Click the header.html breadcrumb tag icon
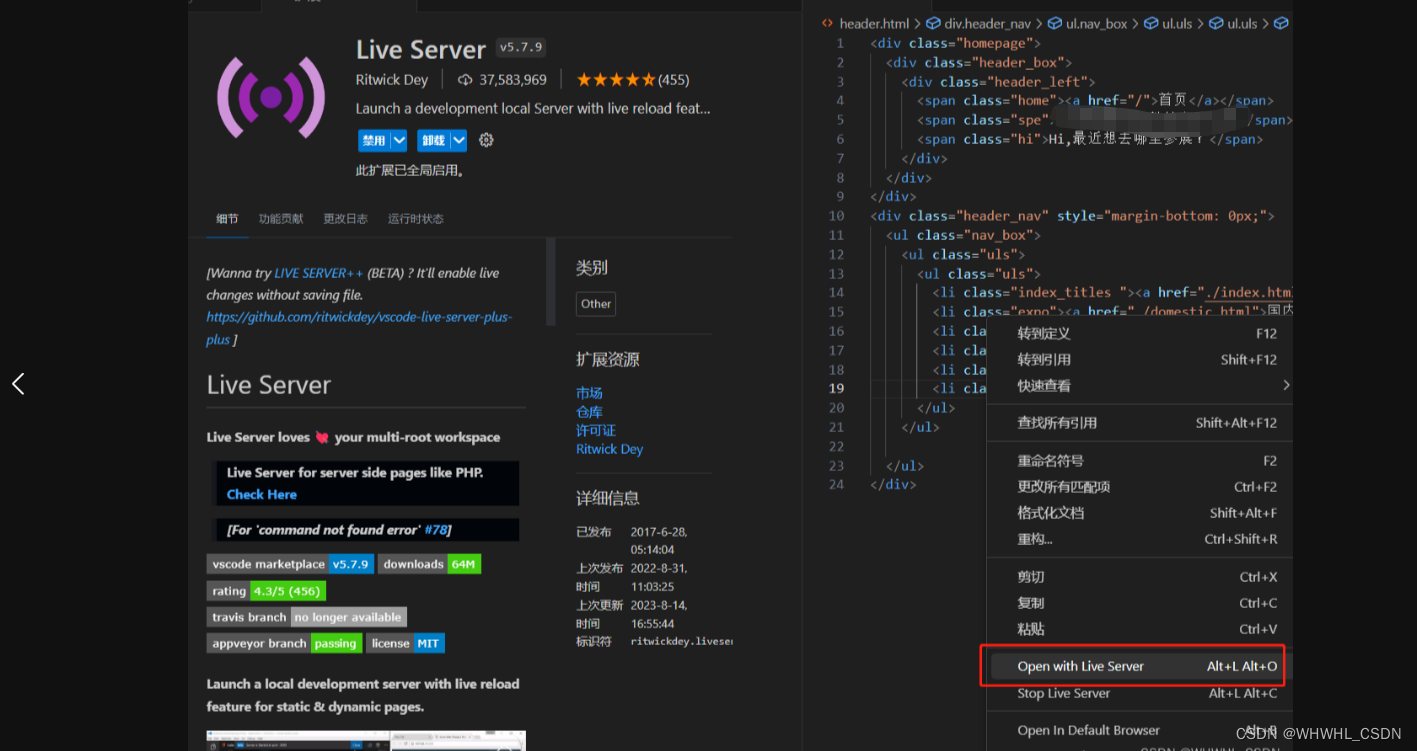Viewport: 1417px width, 751px height. pyautogui.click(x=826, y=22)
